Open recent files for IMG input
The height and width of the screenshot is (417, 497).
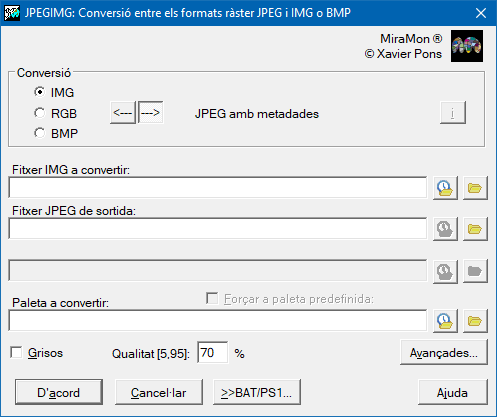pyautogui.click(x=445, y=188)
